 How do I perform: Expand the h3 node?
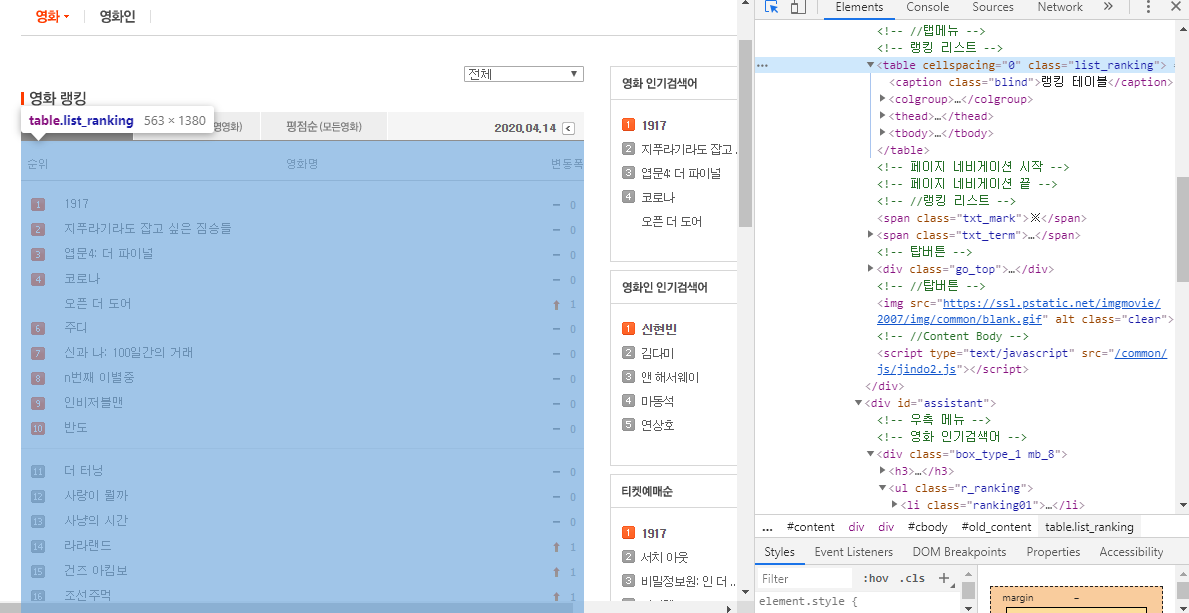(x=883, y=470)
